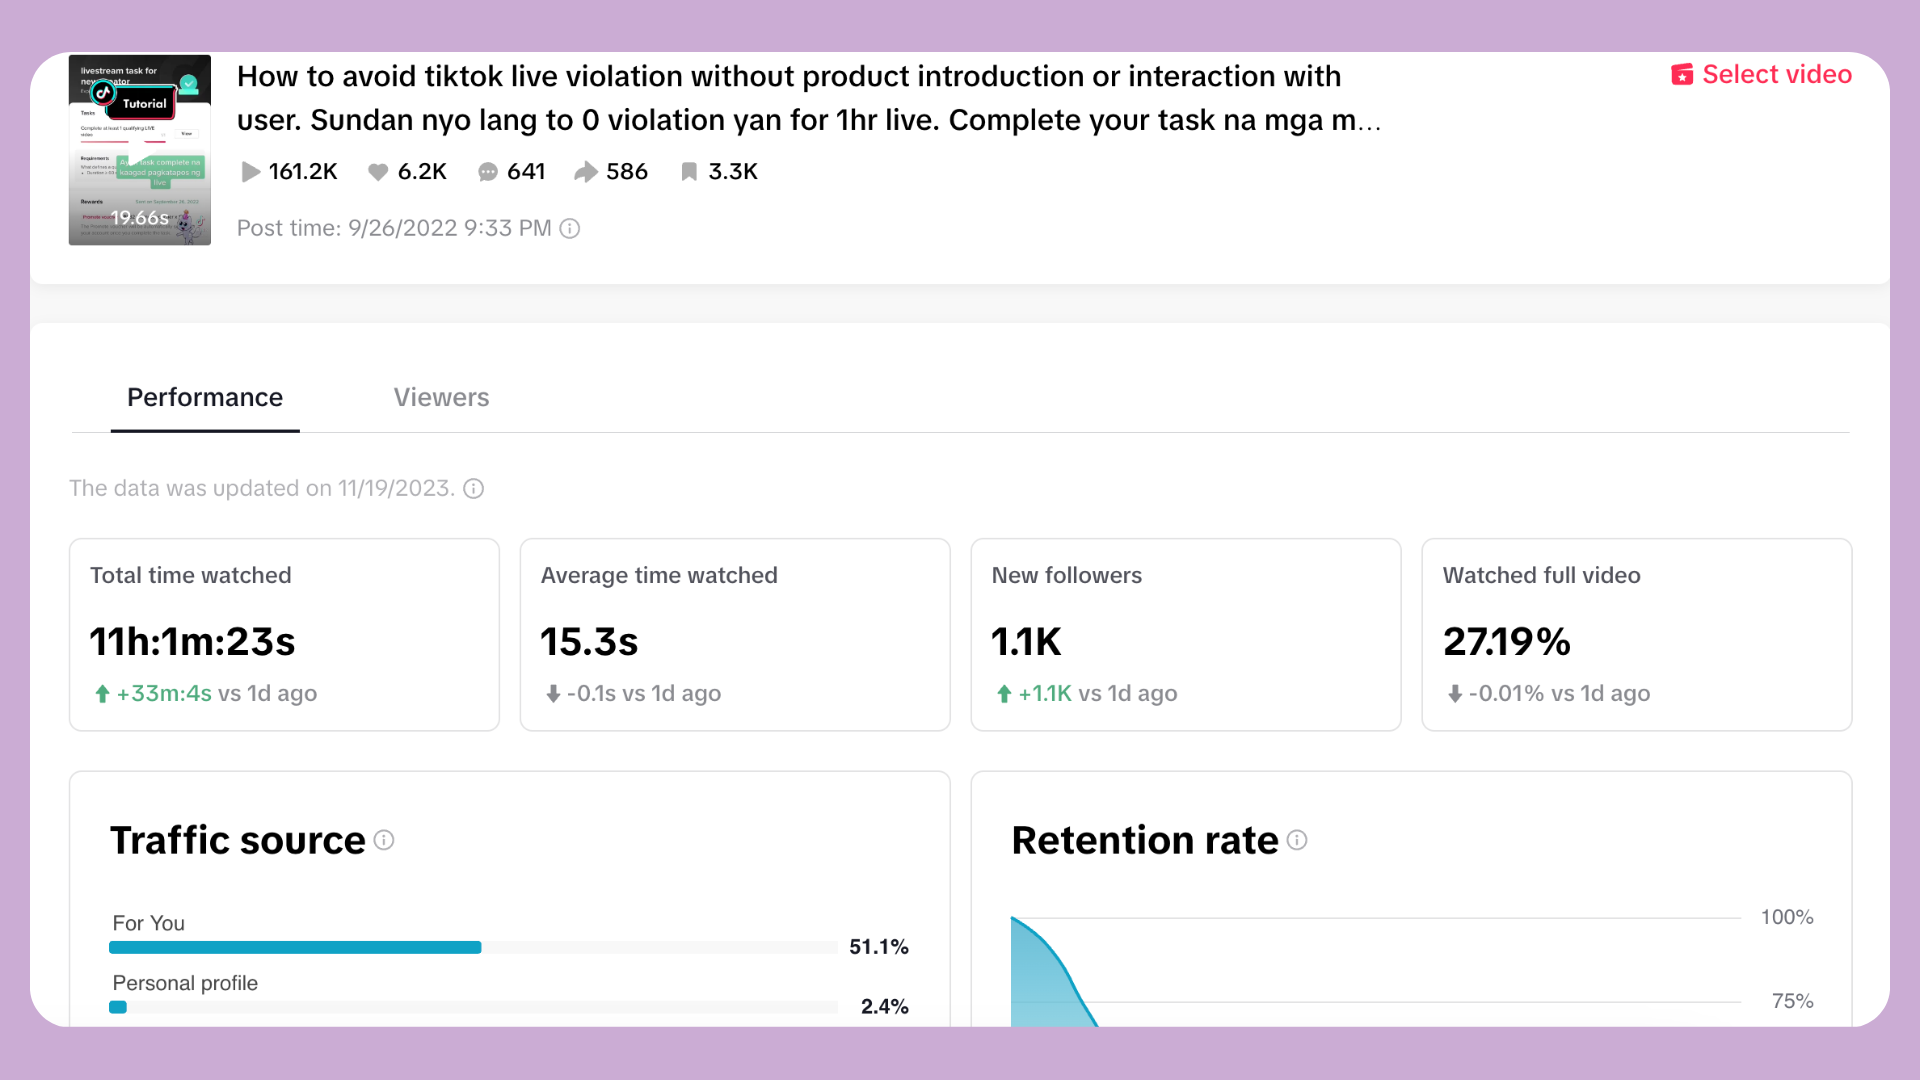Click the Watched full video card
The width and height of the screenshot is (1920, 1080).
(1636, 635)
